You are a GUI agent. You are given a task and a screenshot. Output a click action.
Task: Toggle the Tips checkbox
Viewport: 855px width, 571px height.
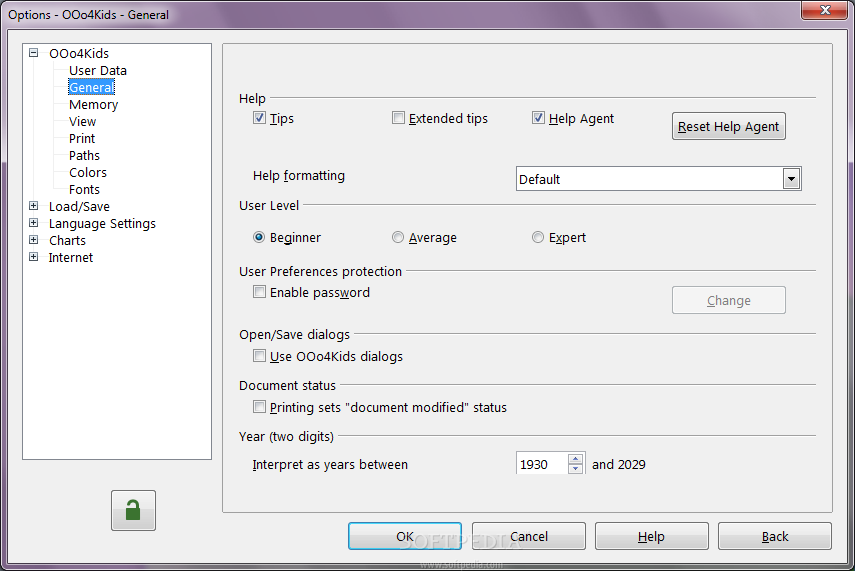point(260,118)
